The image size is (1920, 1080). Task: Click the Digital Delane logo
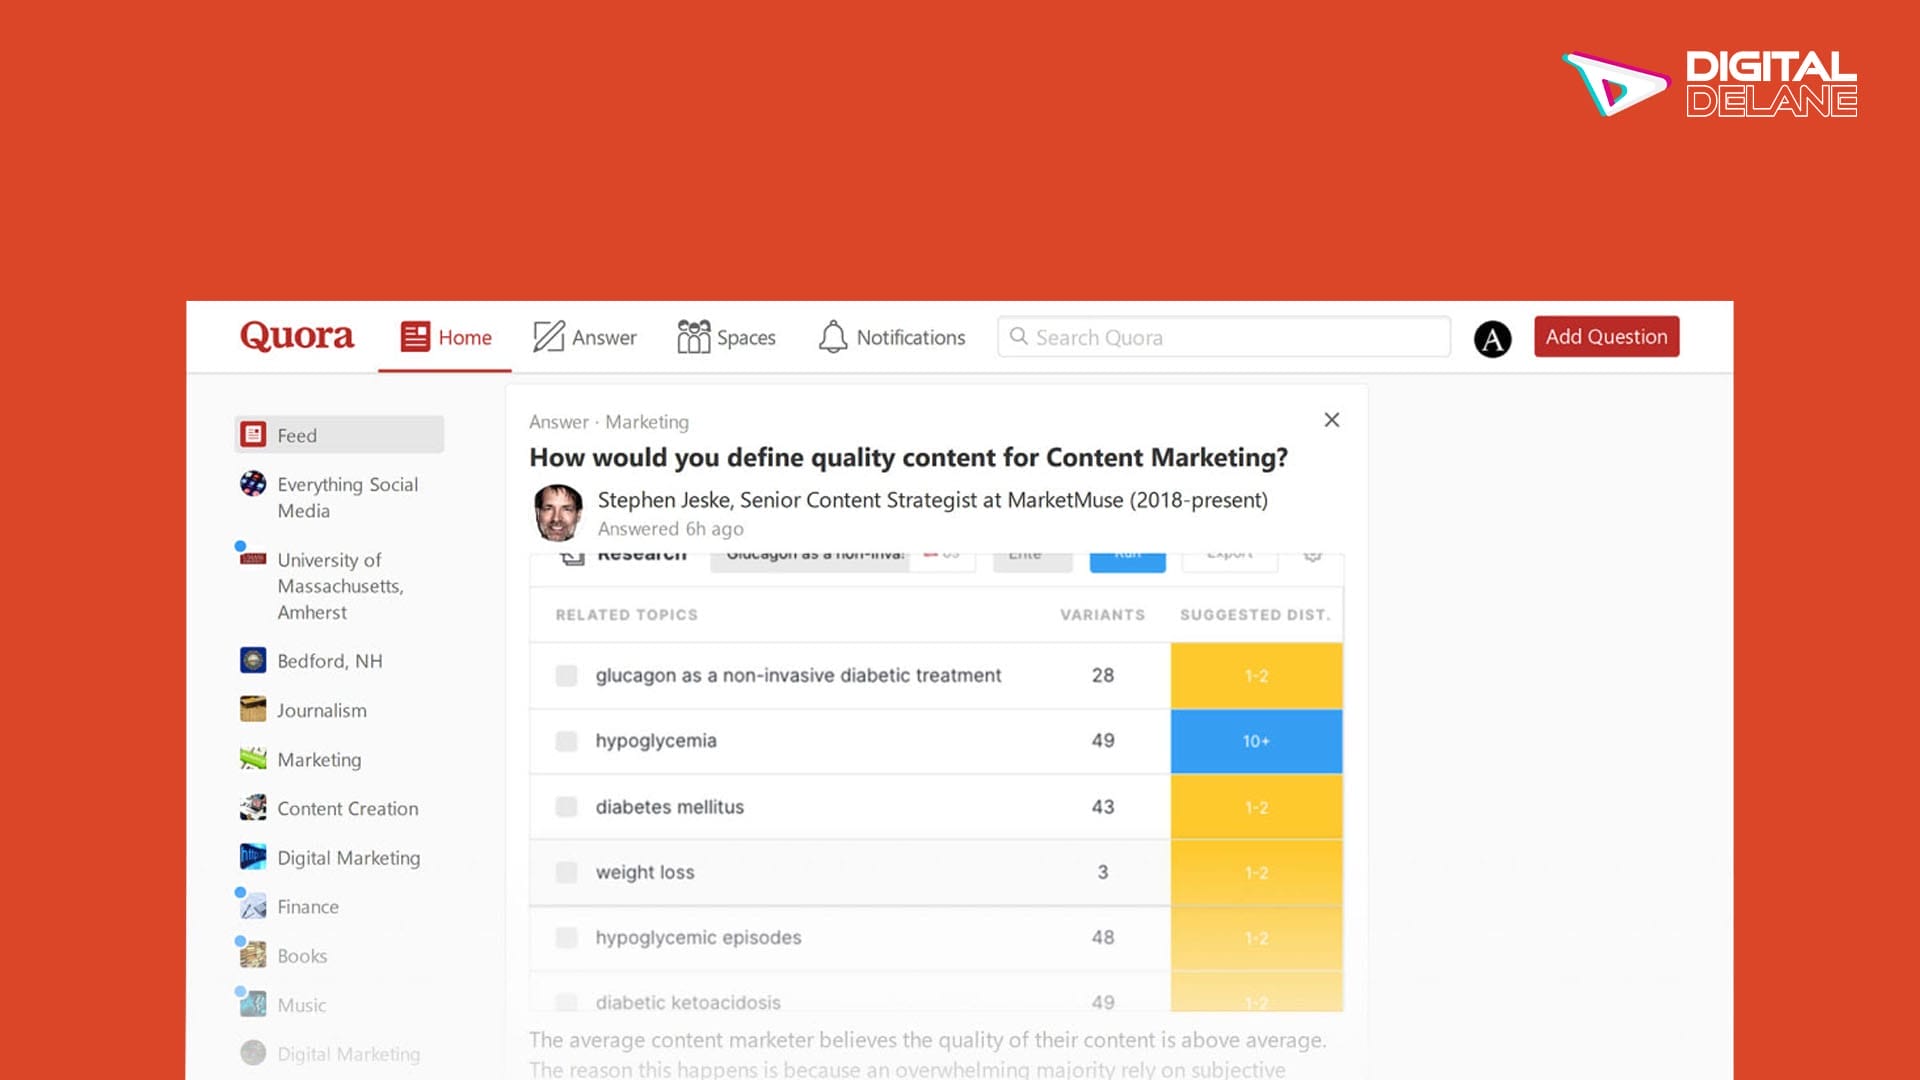[1710, 84]
